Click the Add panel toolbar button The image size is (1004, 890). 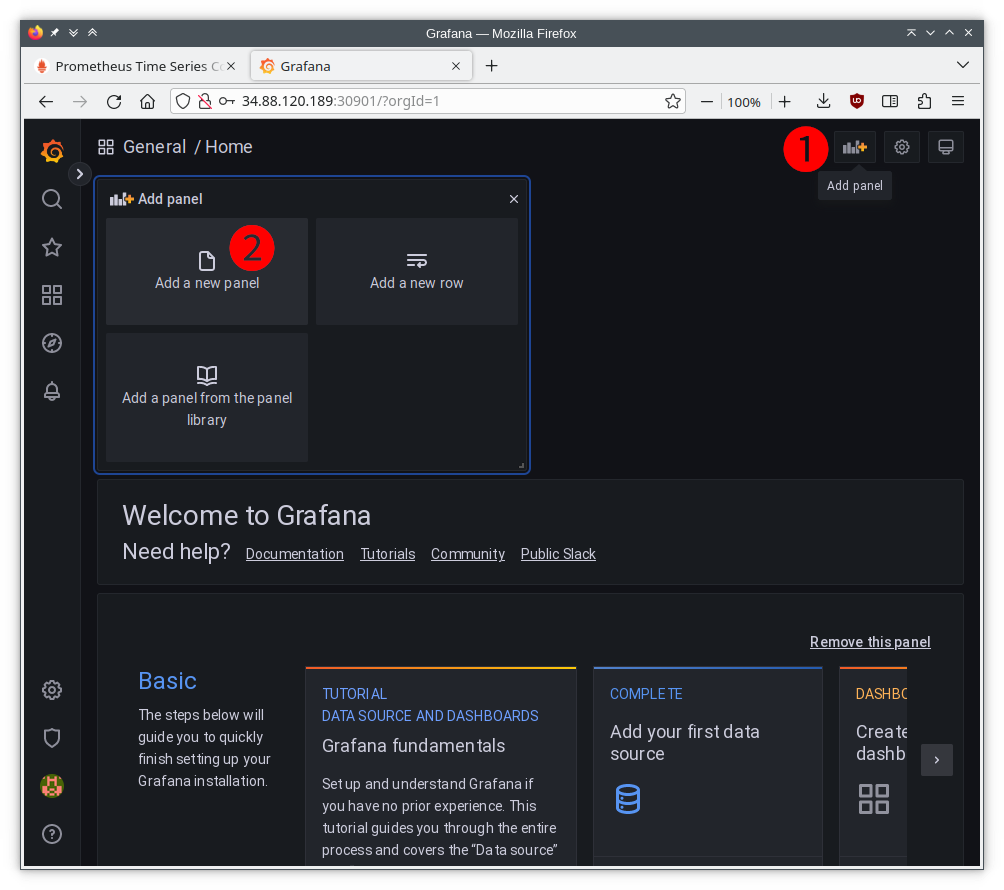[x=855, y=147]
